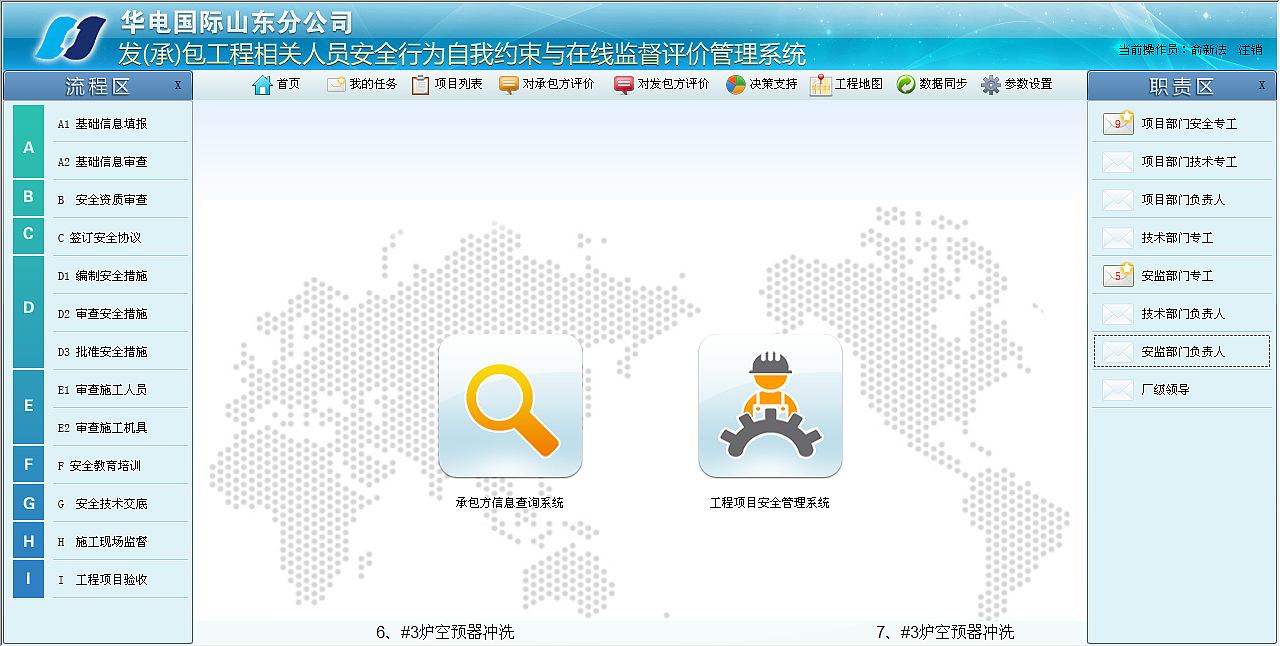This screenshot has height=646, width=1280.
Task: Click ticker item 7、#3炉空预器冲洗
Action: click(x=945, y=632)
